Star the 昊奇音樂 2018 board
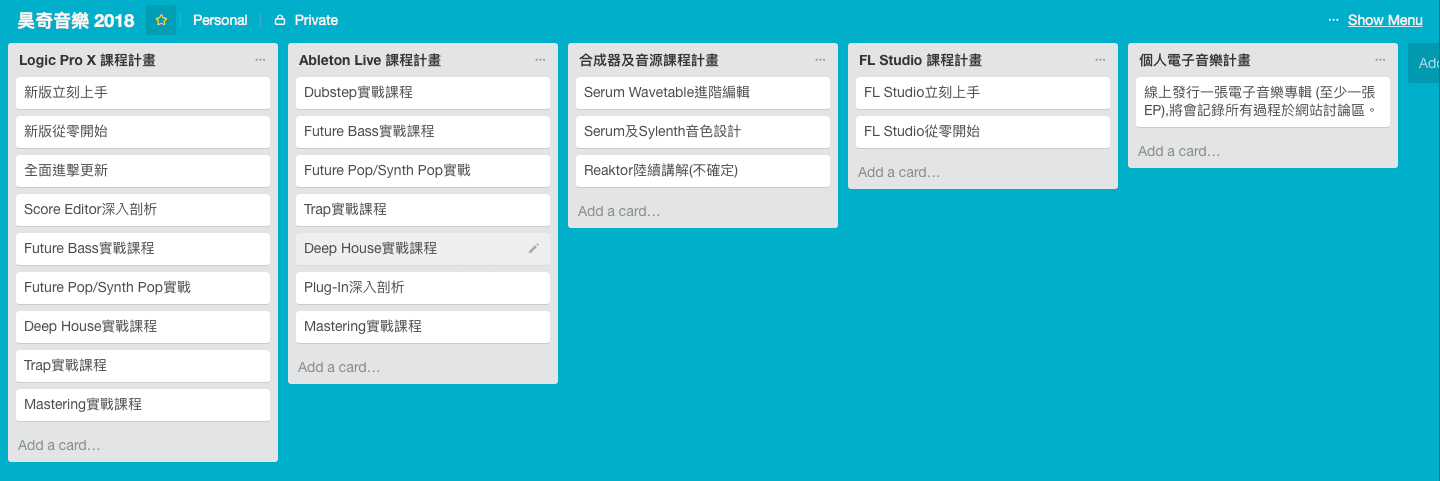The image size is (1440, 481). (x=161, y=20)
